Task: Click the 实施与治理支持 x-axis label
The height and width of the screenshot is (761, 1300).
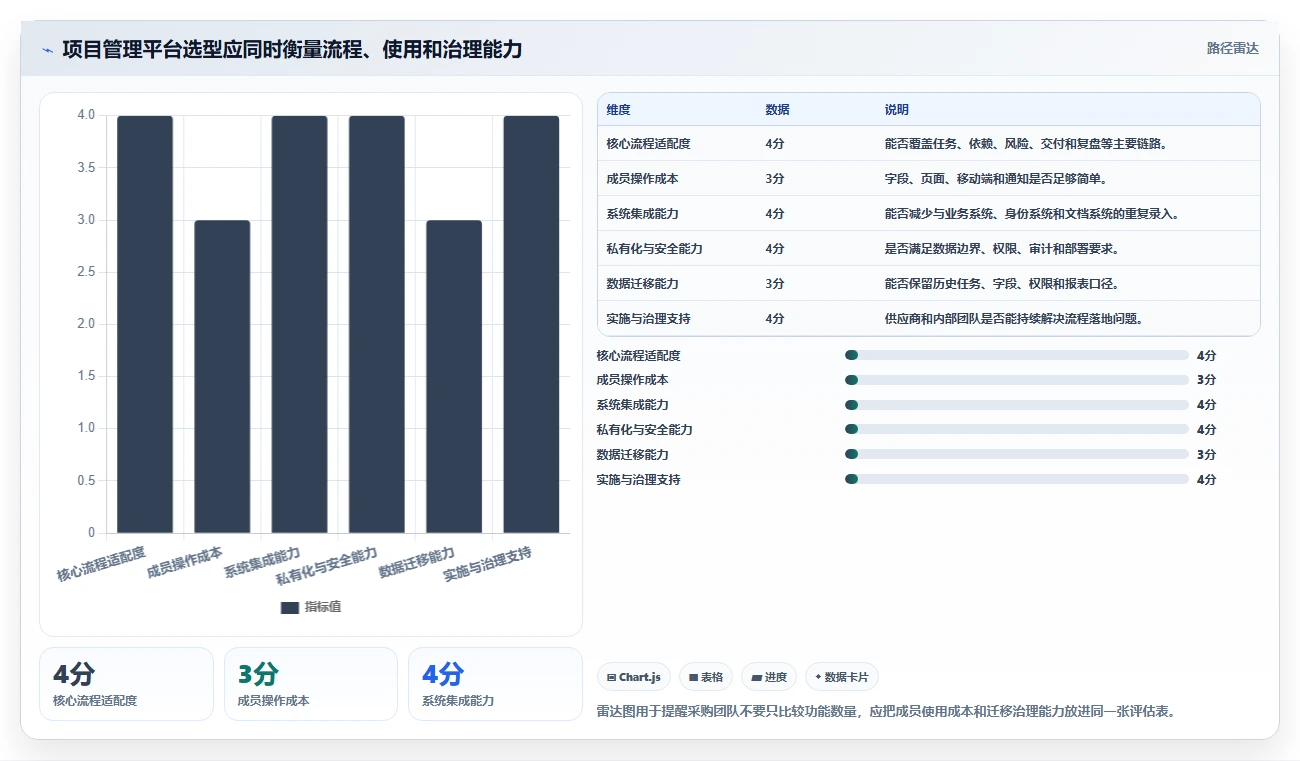Action: 487,565
